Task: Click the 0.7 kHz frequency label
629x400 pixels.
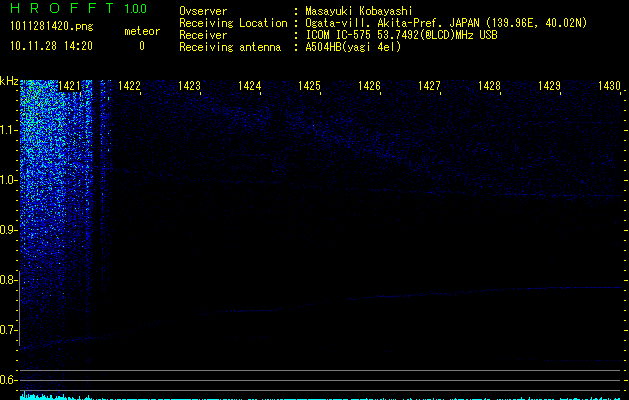Action: click(9, 330)
